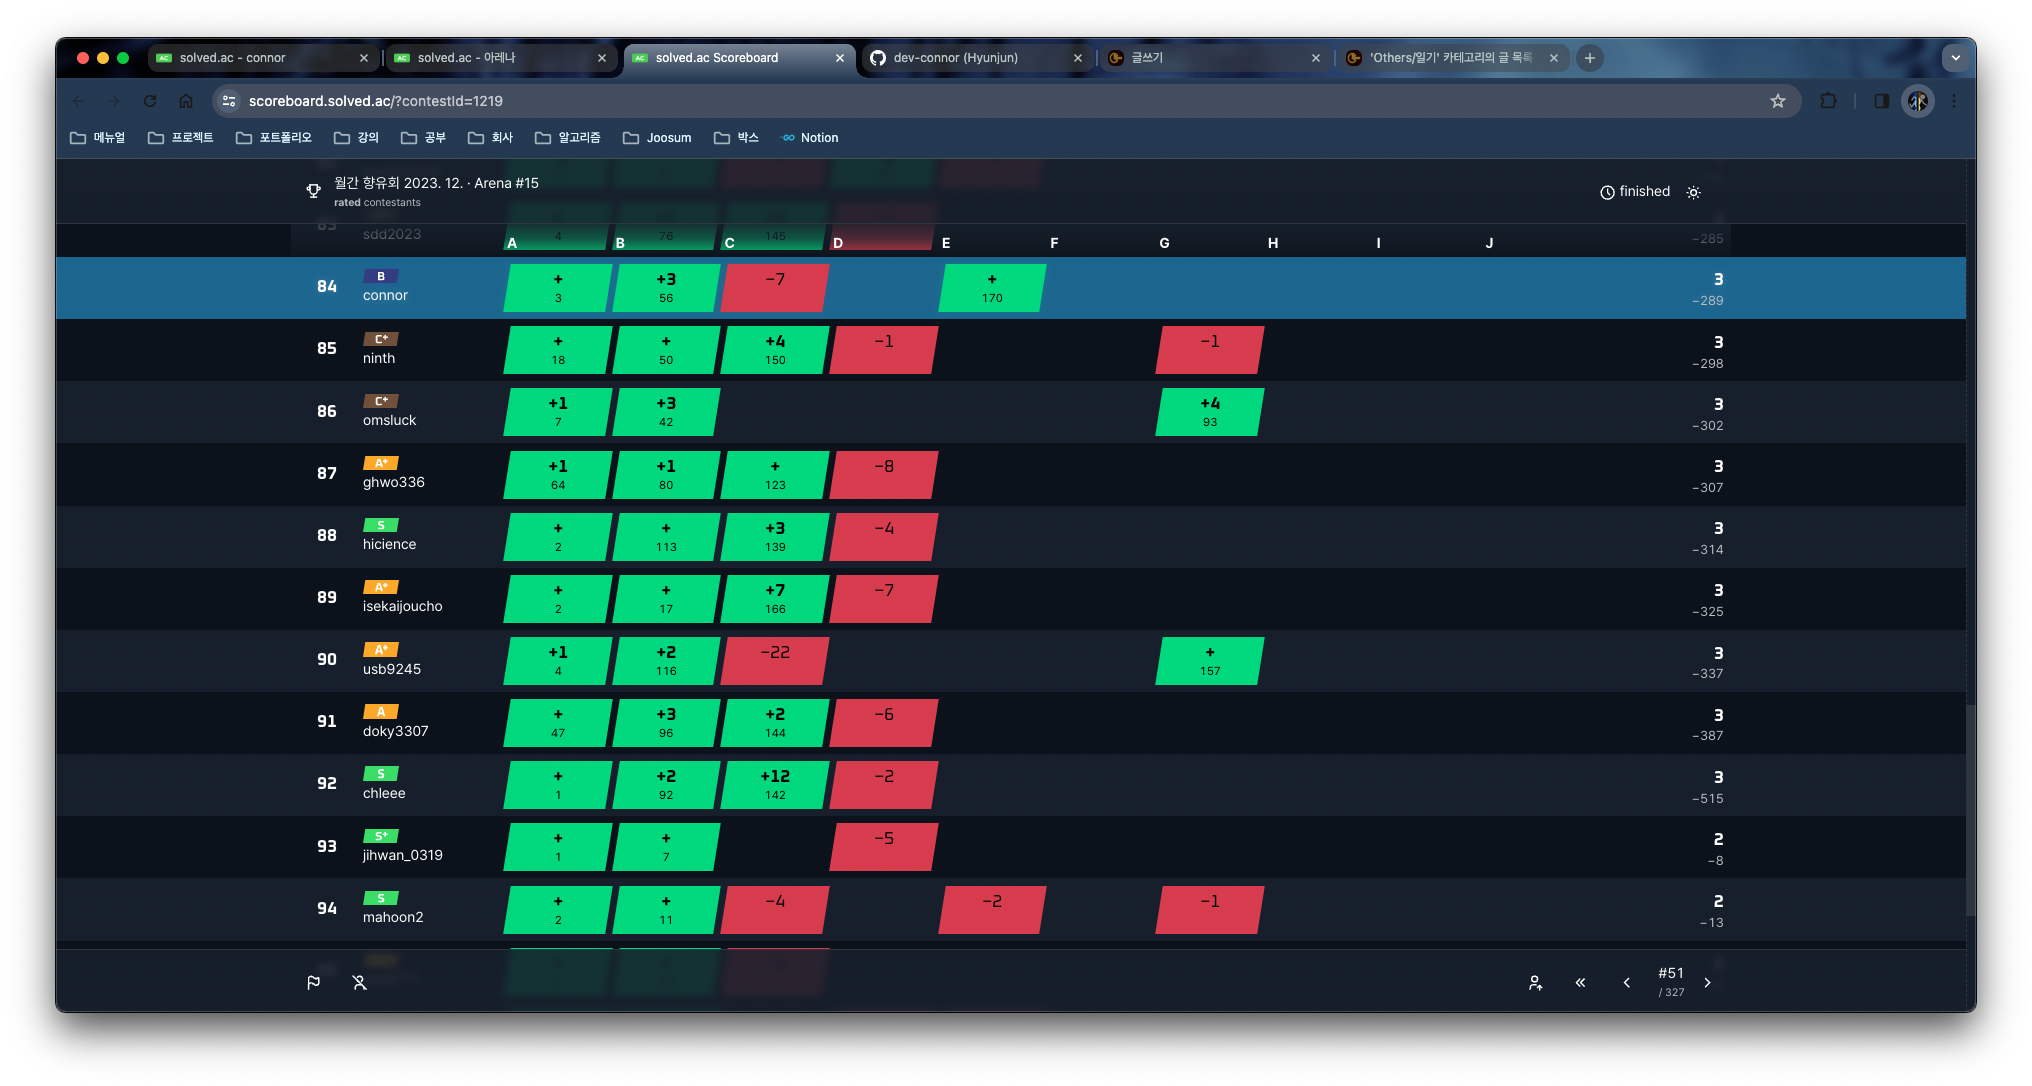
Task: Toggle the browser side panel
Action: 1881,101
